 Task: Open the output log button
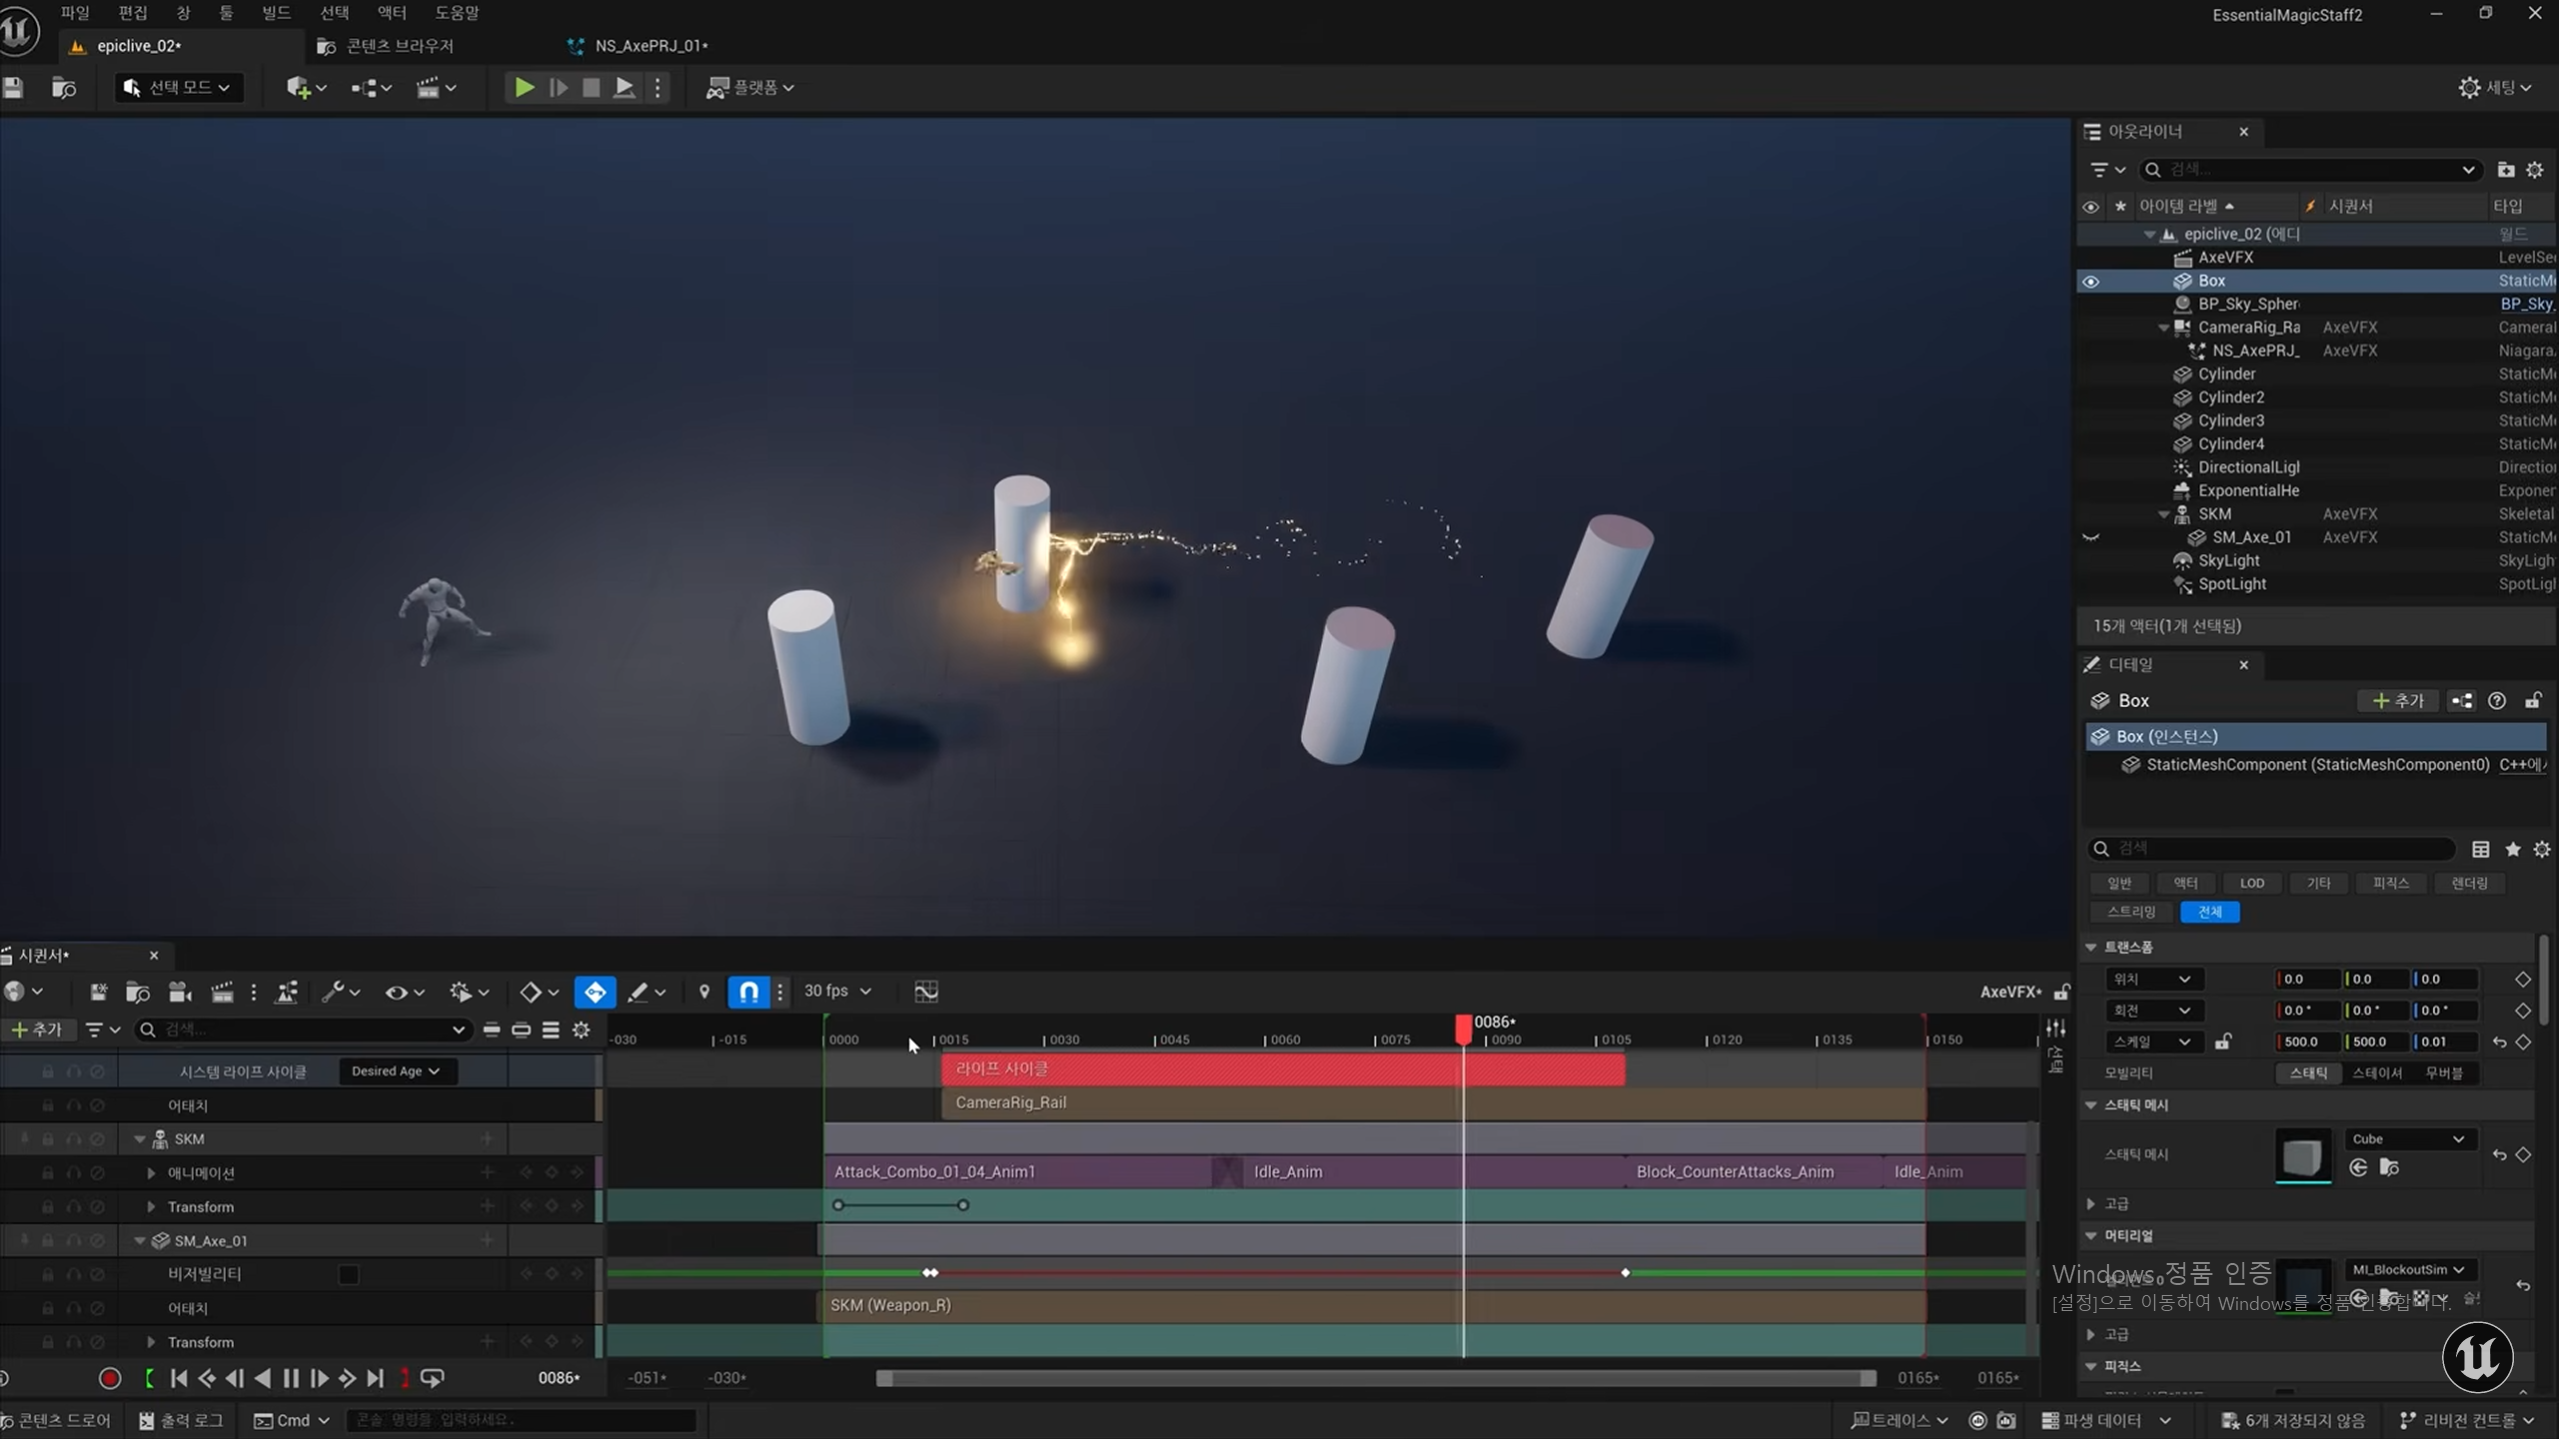pyautogui.click(x=182, y=1420)
